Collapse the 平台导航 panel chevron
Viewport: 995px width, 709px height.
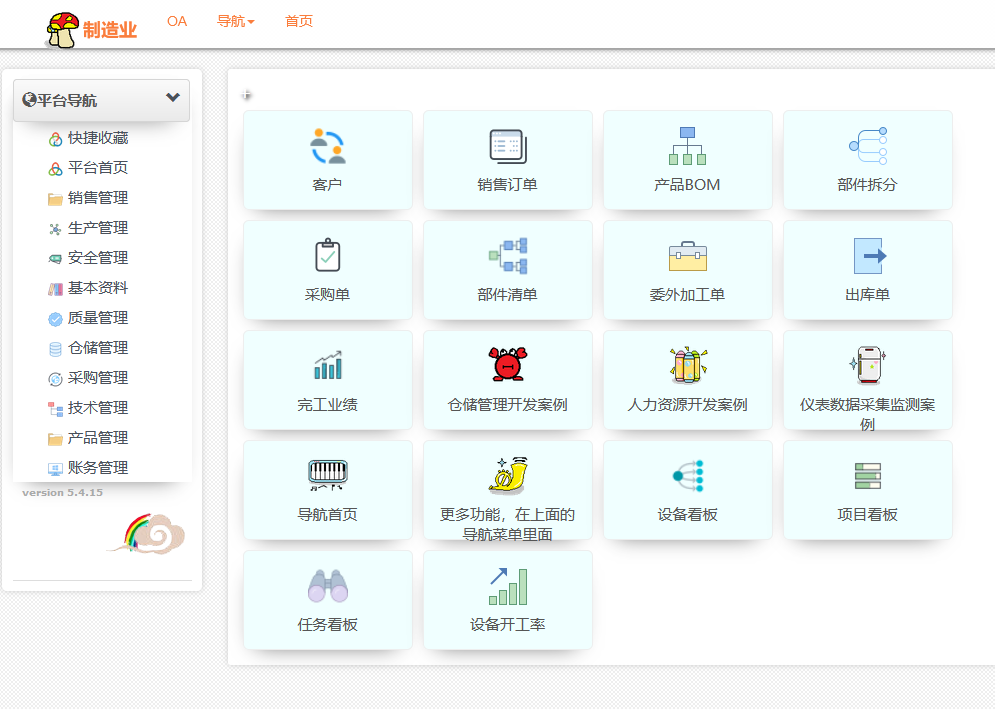tap(173, 98)
